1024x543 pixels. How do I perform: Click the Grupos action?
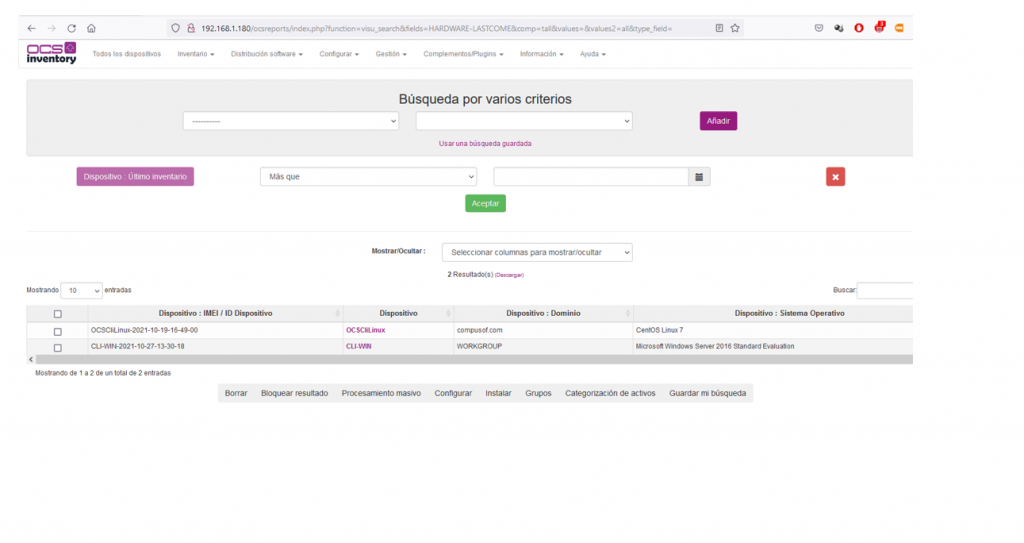click(x=538, y=393)
